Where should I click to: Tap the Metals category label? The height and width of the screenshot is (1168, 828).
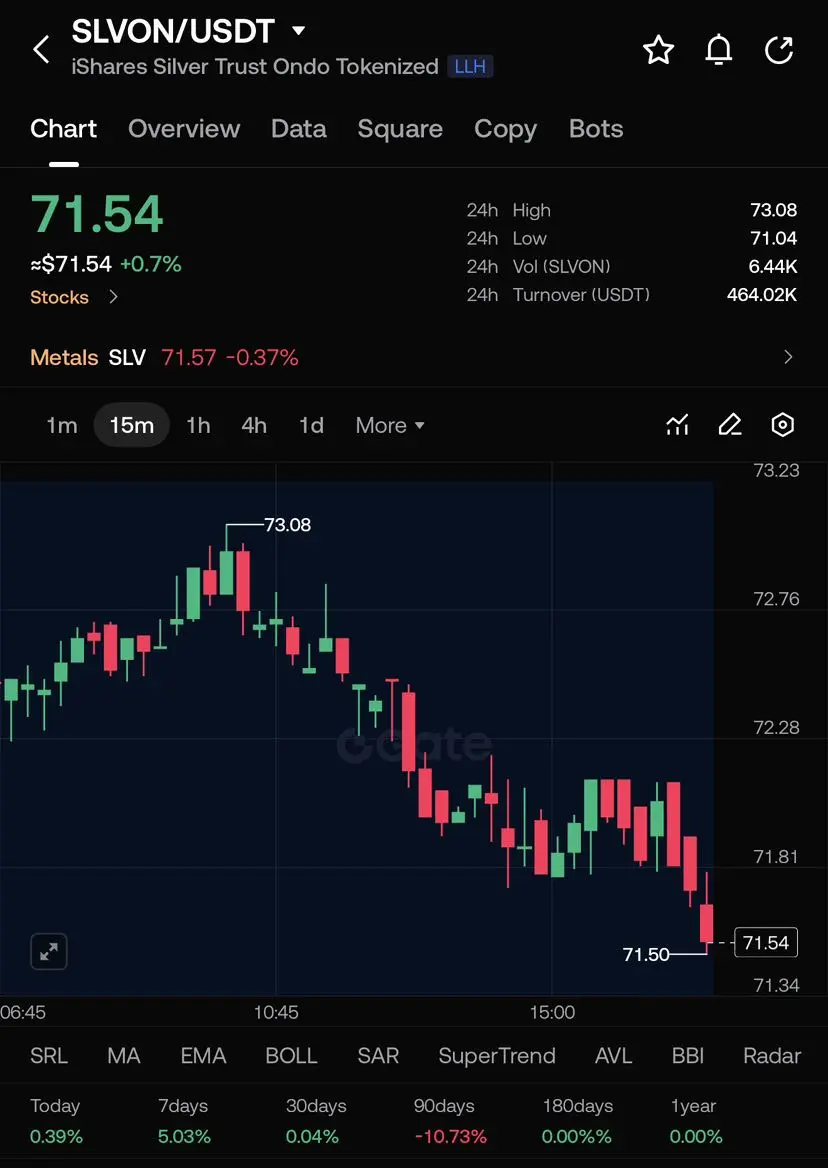[x=64, y=358]
